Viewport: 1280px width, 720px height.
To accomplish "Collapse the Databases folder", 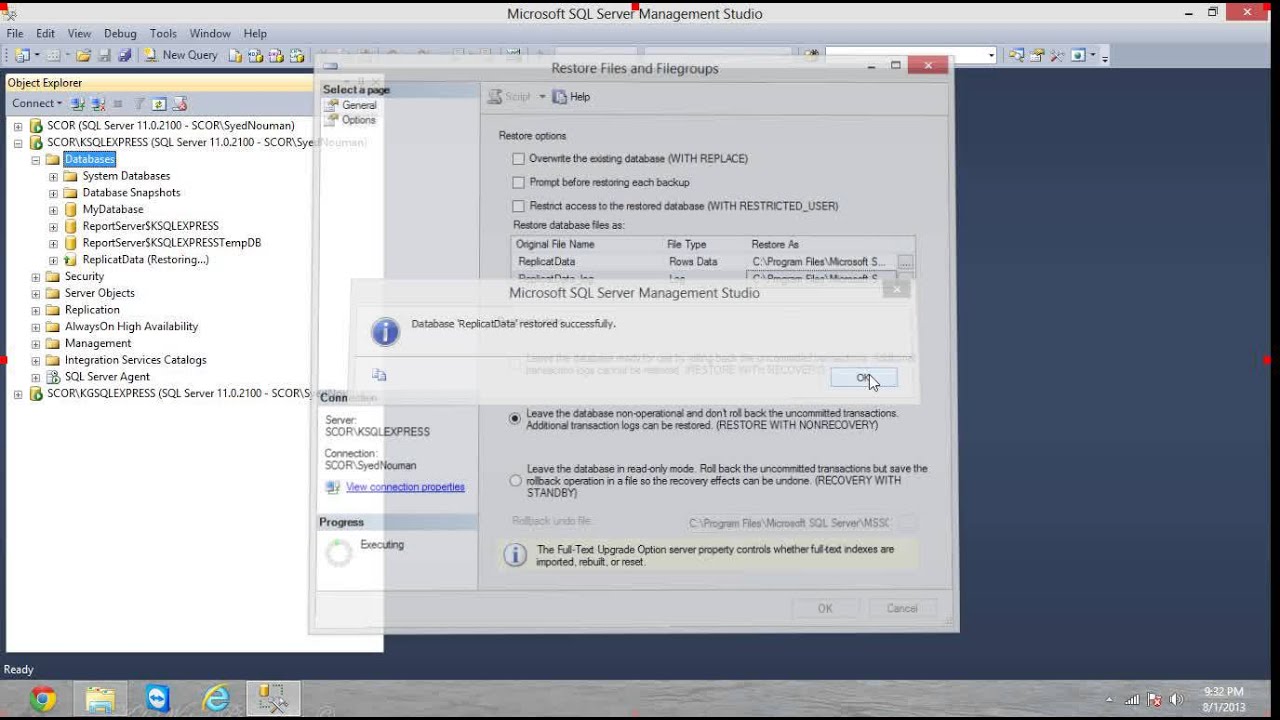I will point(36,160).
